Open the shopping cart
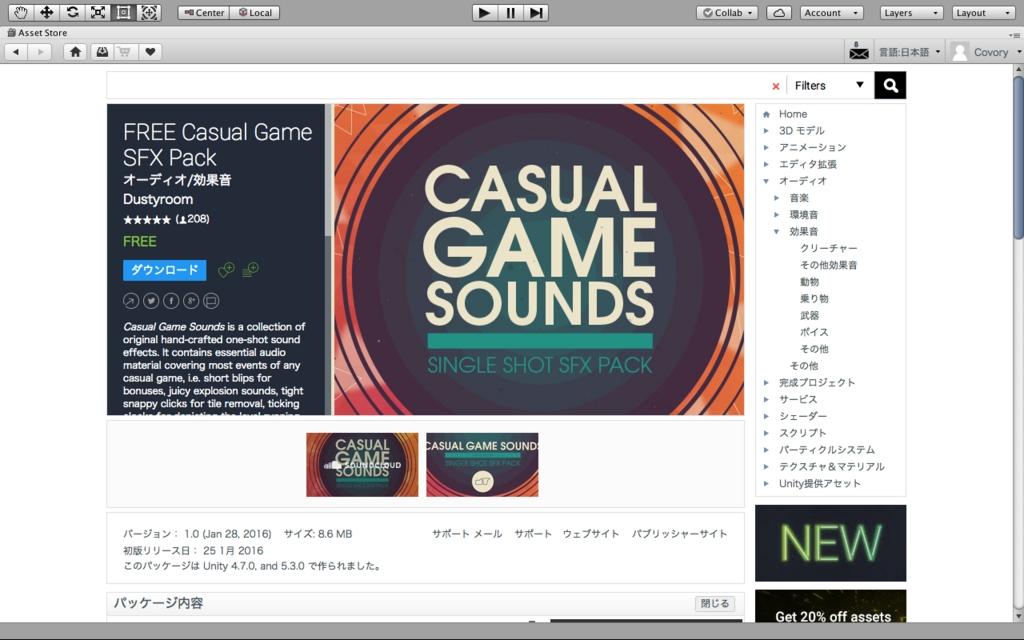Viewport: 1024px width, 640px height. tap(125, 52)
